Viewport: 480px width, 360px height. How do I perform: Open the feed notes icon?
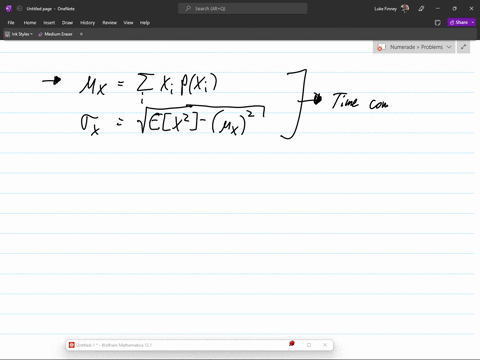[438, 23]
